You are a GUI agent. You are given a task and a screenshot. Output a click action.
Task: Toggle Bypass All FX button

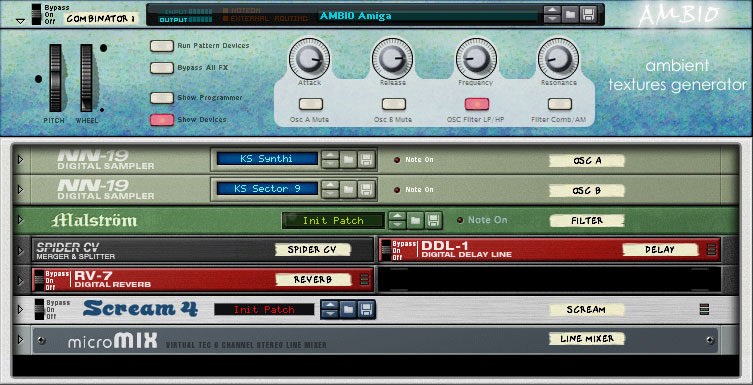162,68
